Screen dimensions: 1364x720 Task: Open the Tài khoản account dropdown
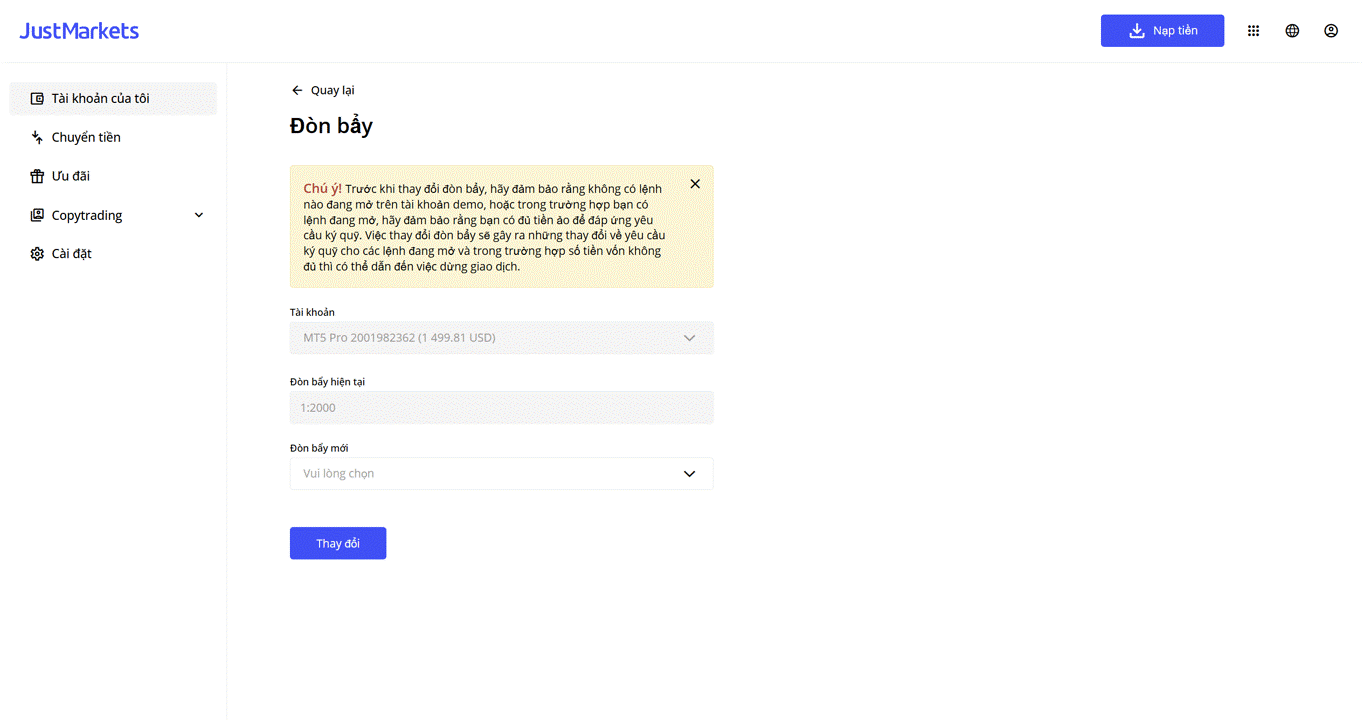pos(501,338)
